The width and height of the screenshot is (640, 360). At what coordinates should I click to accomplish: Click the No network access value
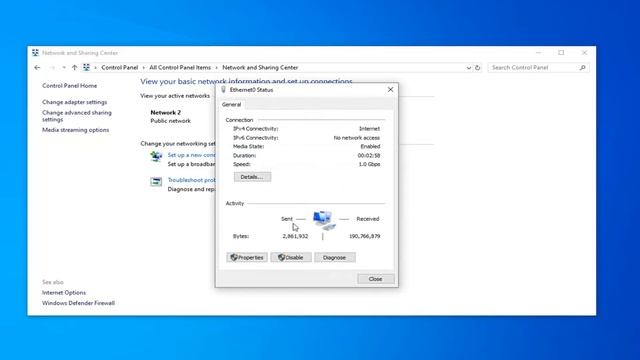click(357, 138)
